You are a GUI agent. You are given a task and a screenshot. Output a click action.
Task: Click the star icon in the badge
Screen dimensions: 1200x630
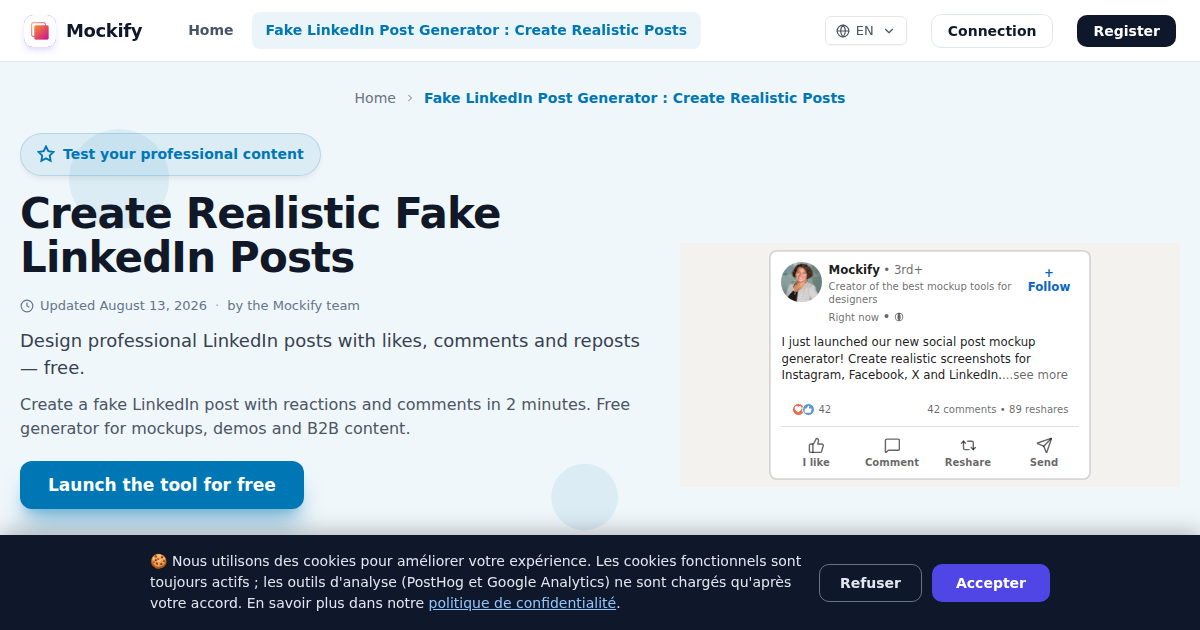point(46,154)
